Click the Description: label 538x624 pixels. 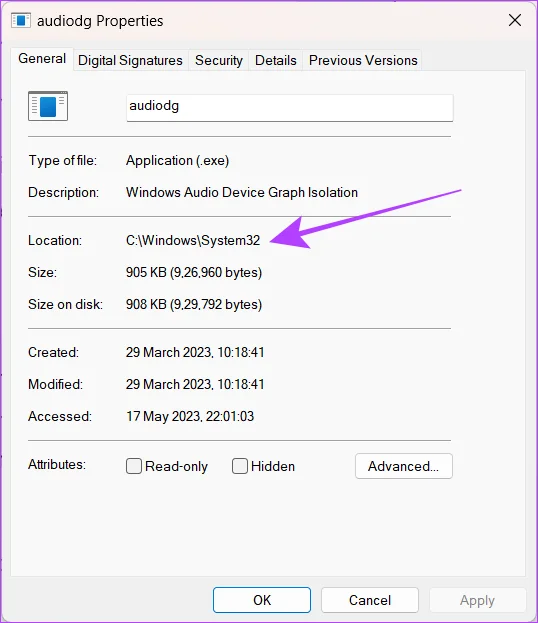63,193
